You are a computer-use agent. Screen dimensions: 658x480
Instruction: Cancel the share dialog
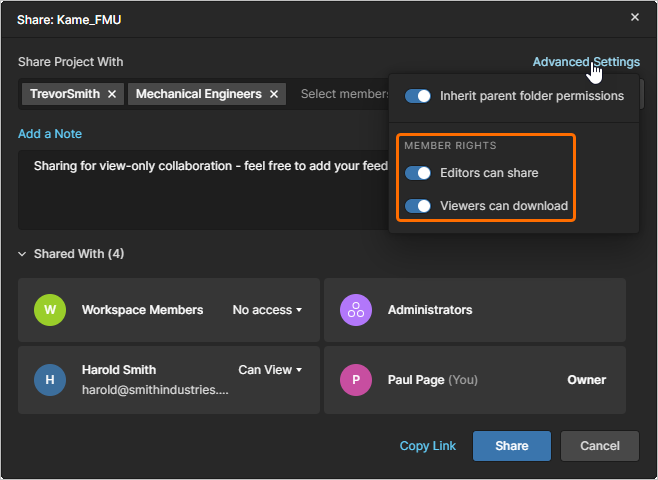tap(599, 446)
